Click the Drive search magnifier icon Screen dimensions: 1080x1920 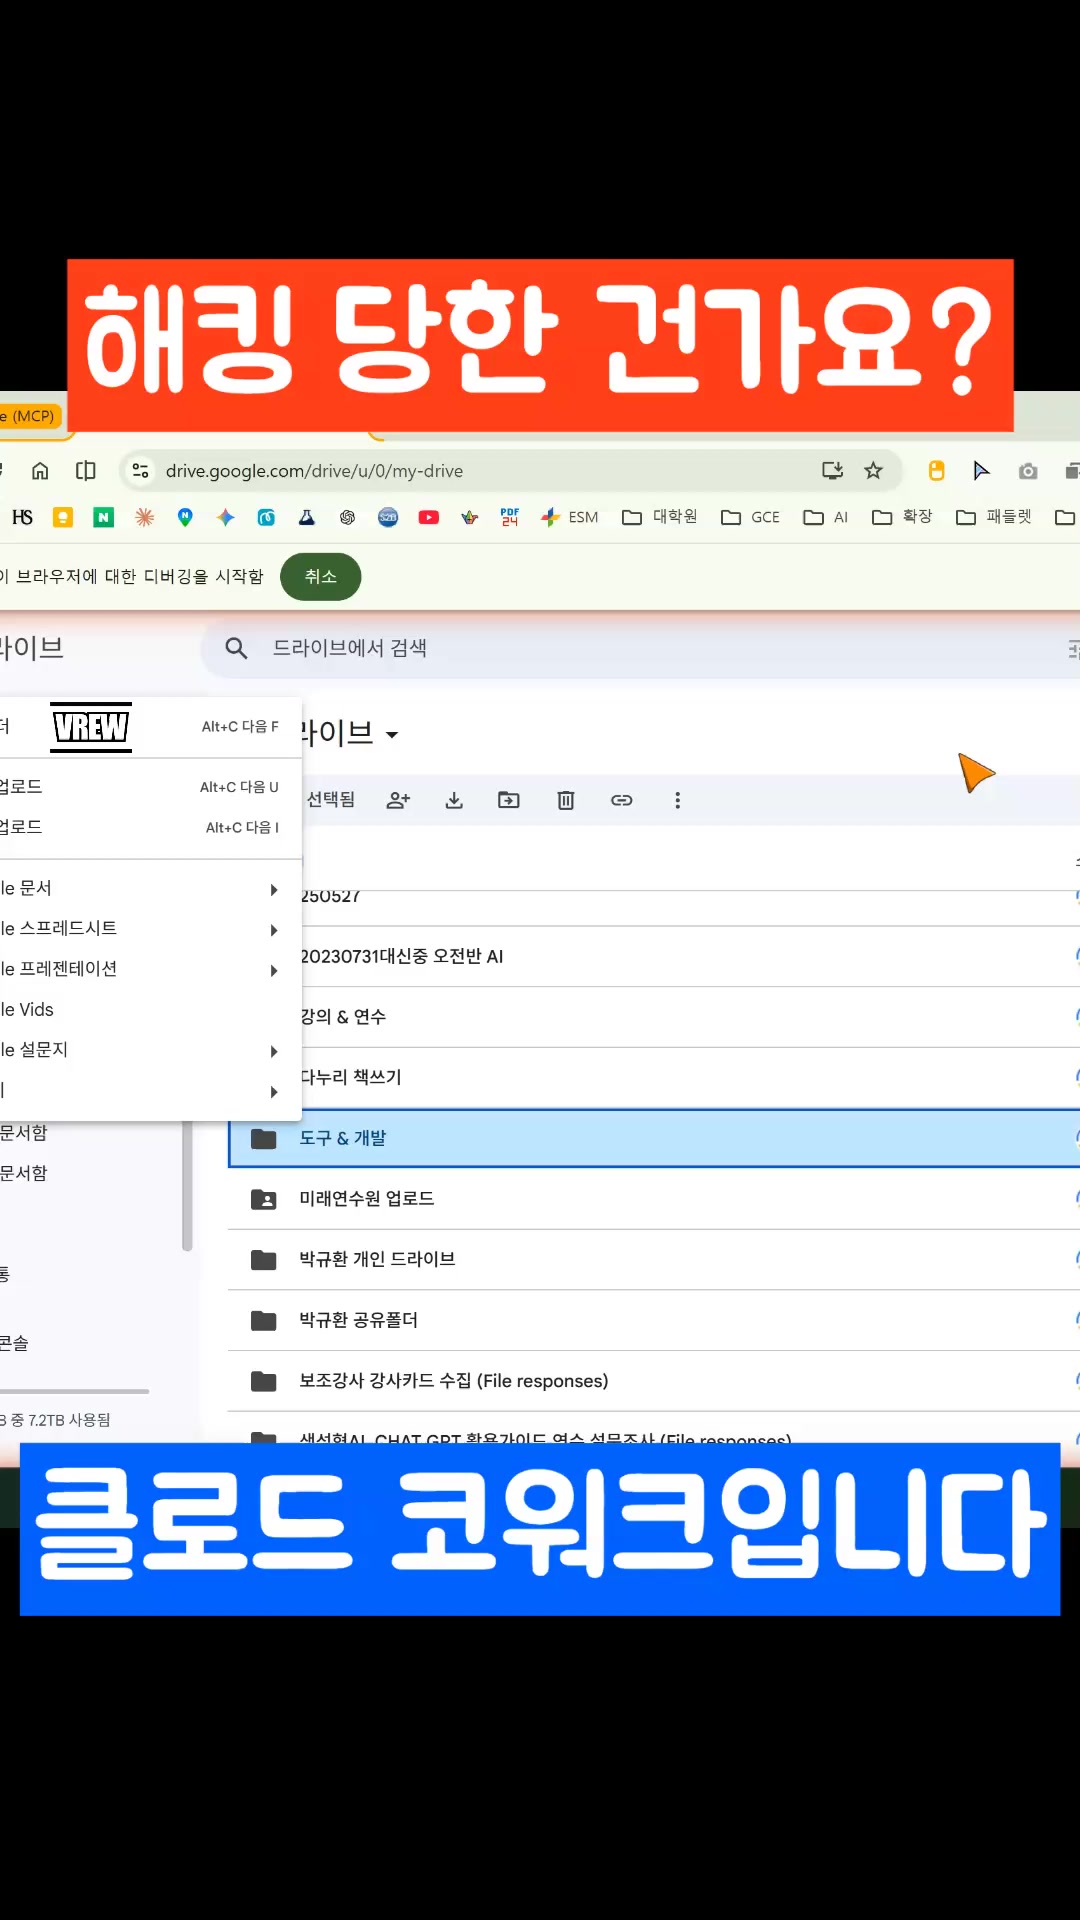click(x=236, y=649)
